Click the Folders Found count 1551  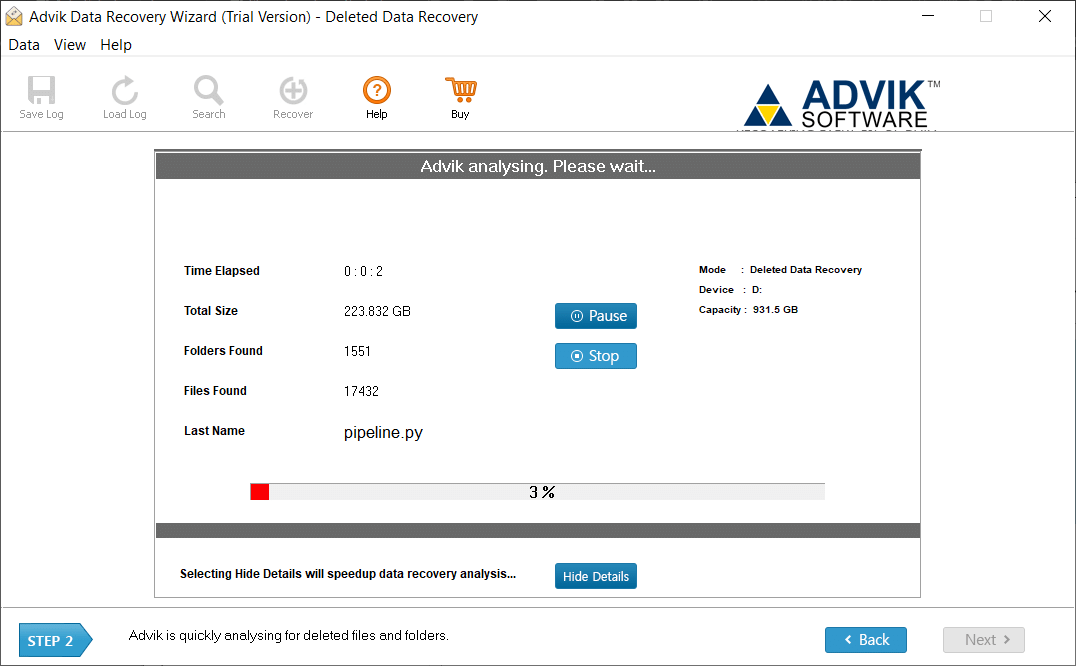pyautogui.click(x=357, y=351)
